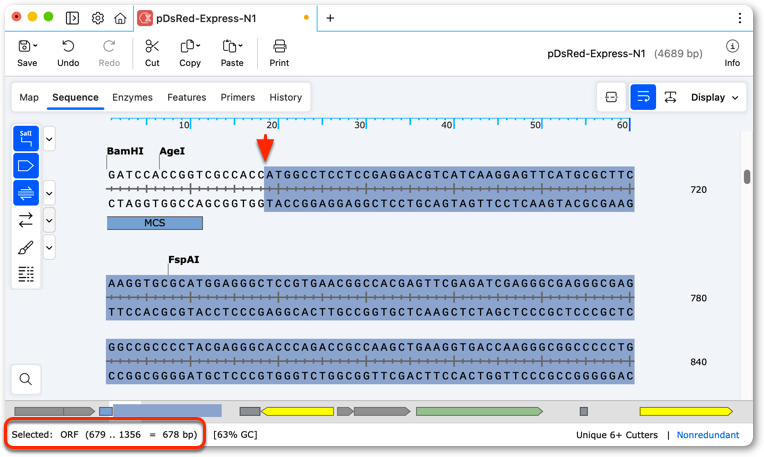Screen dimensions: 764x457
Task: Click the Nonredundant link
Action: [707, 435]
